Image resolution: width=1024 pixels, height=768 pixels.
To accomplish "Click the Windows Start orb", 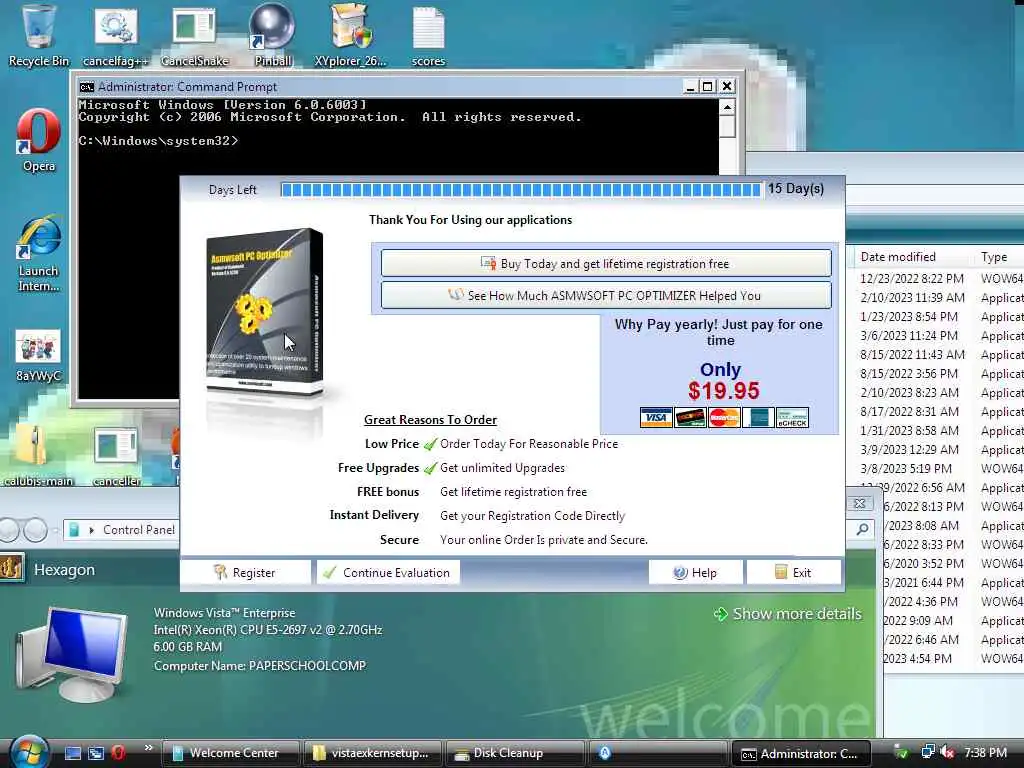I will [x=29, y=752].
